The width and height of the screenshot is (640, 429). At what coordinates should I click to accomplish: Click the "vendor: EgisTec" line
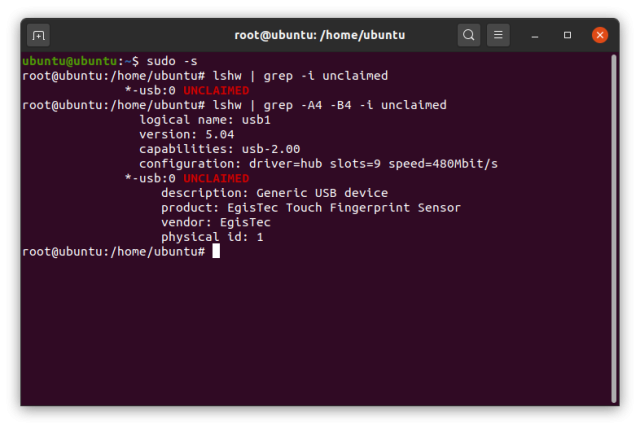215,222
